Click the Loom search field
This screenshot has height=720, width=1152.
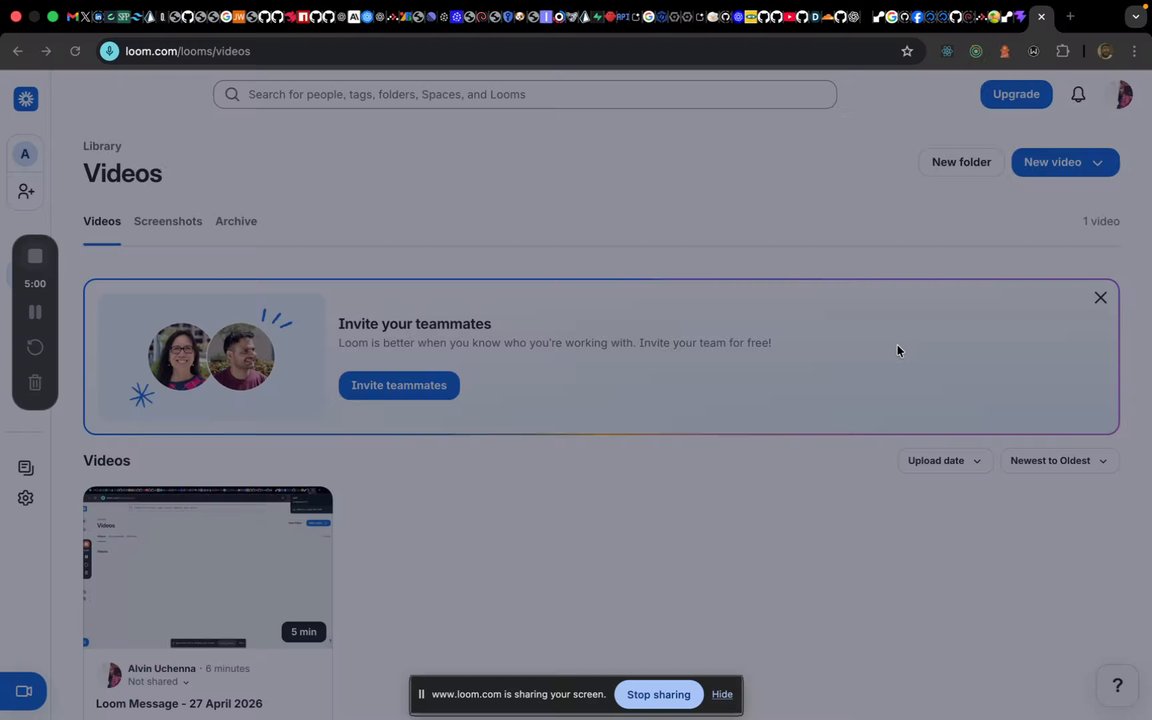525,94
